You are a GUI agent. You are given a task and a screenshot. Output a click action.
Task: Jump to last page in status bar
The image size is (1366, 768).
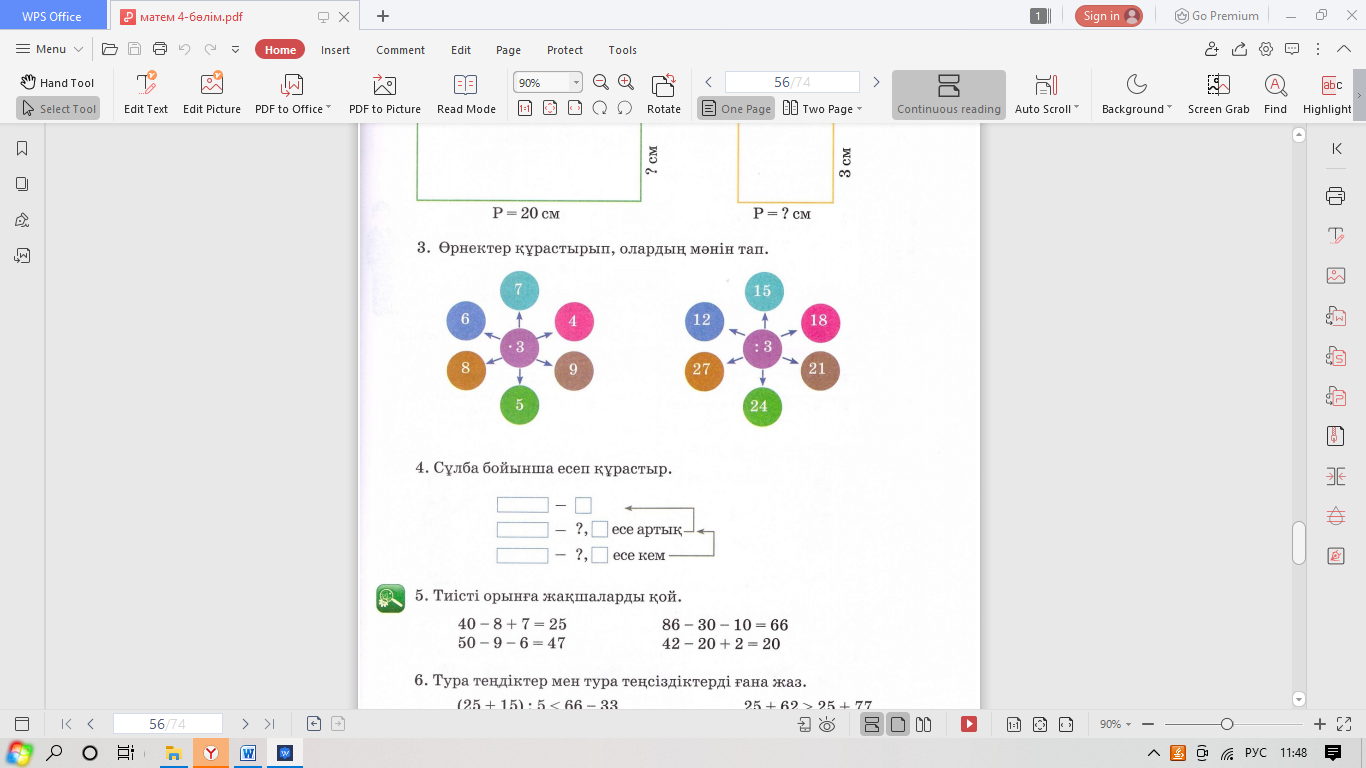coord(269,724)
